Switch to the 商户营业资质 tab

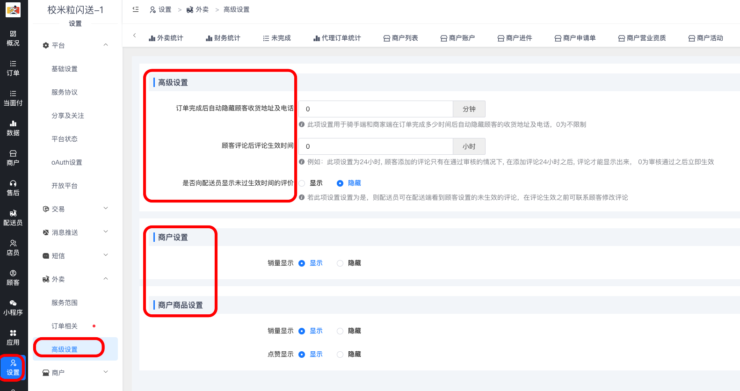tap(642, 38)
